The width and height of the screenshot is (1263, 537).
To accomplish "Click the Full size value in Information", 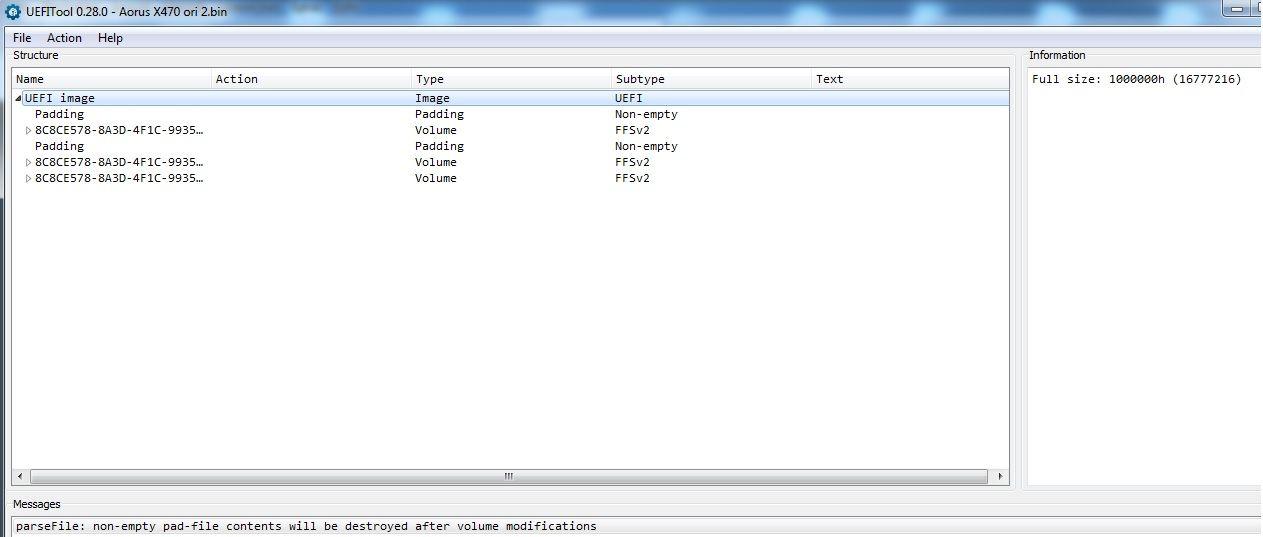I will 1136,79.
